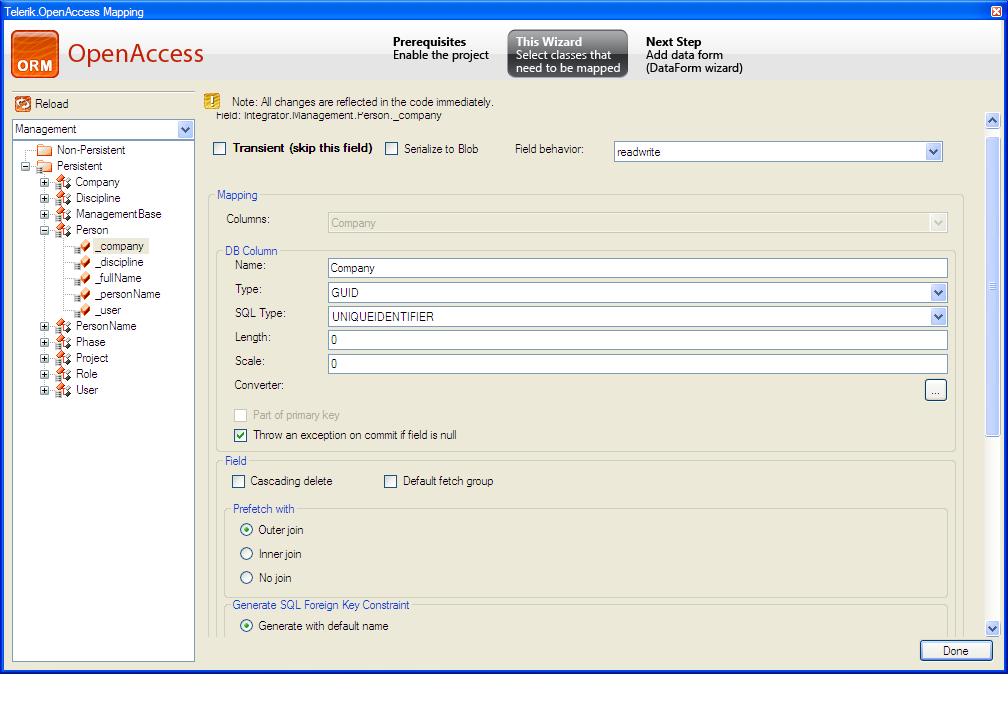Click the Discipline class icon
This screenshot has height=723, width=1008.
63,198
